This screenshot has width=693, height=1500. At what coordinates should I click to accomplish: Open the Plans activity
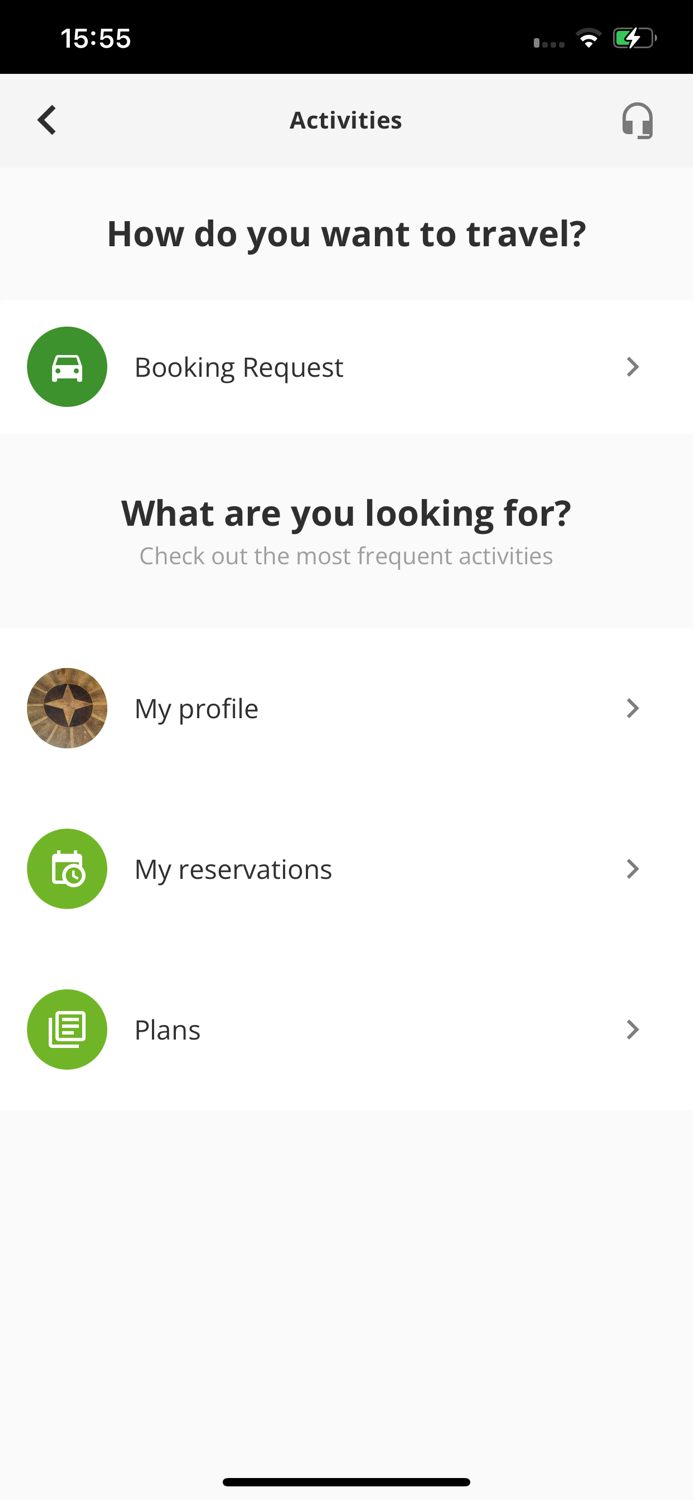click(x=167, y=1029)
